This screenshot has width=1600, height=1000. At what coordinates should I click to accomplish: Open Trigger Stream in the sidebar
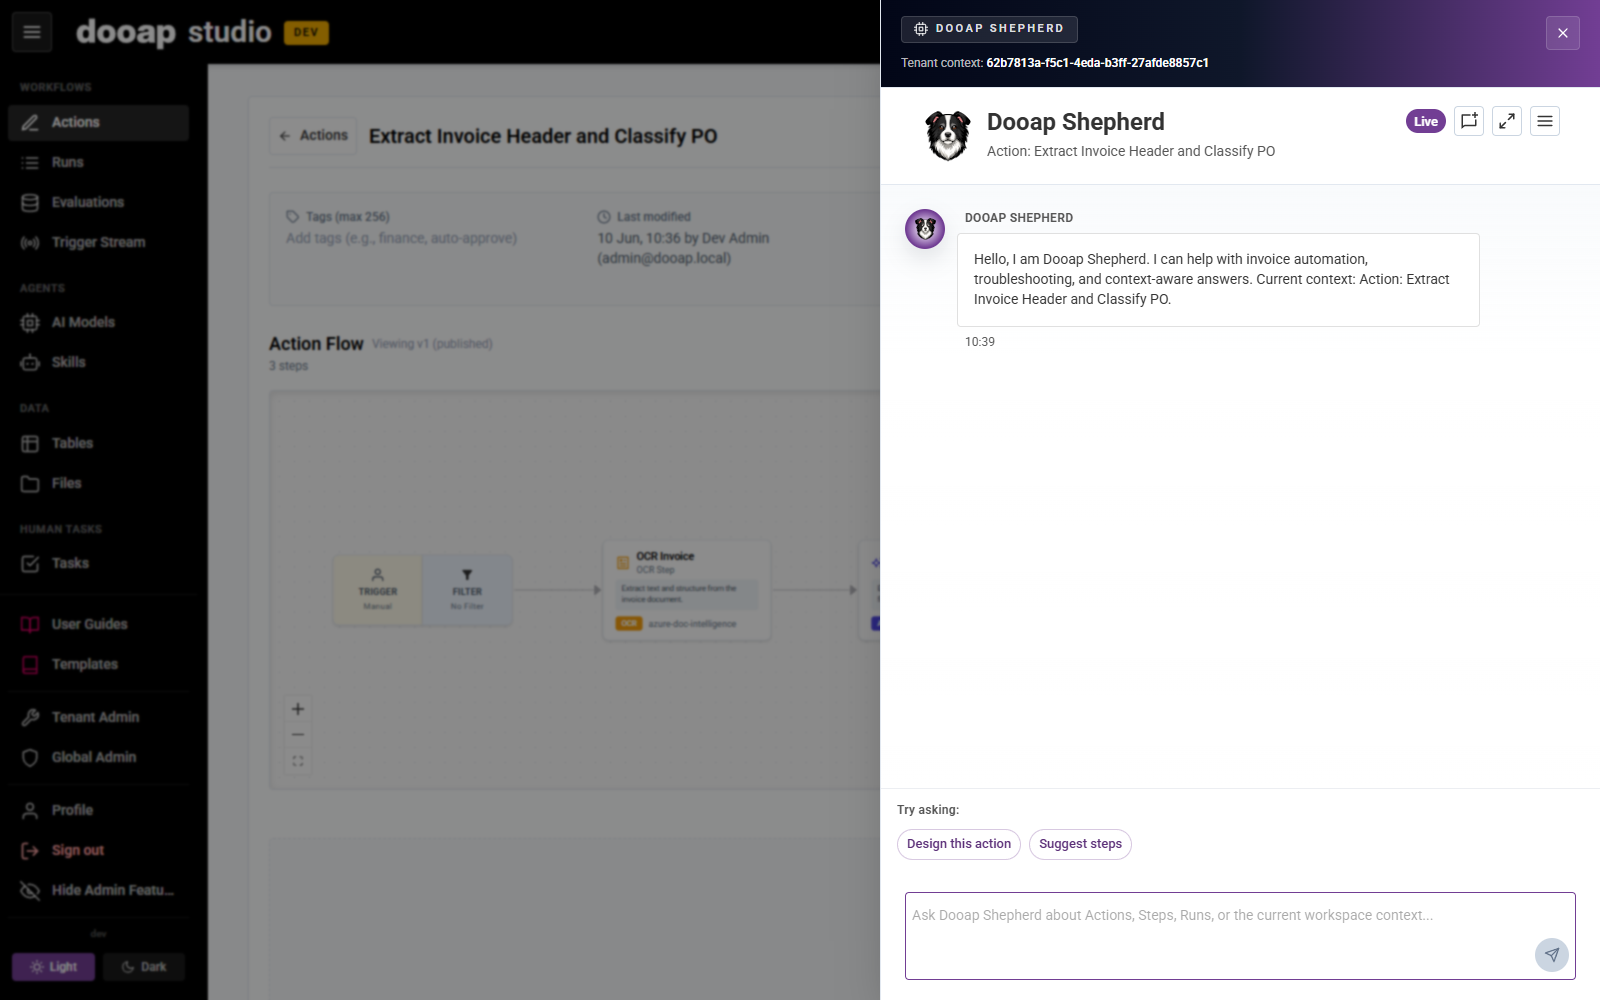[x=98, y=242]
